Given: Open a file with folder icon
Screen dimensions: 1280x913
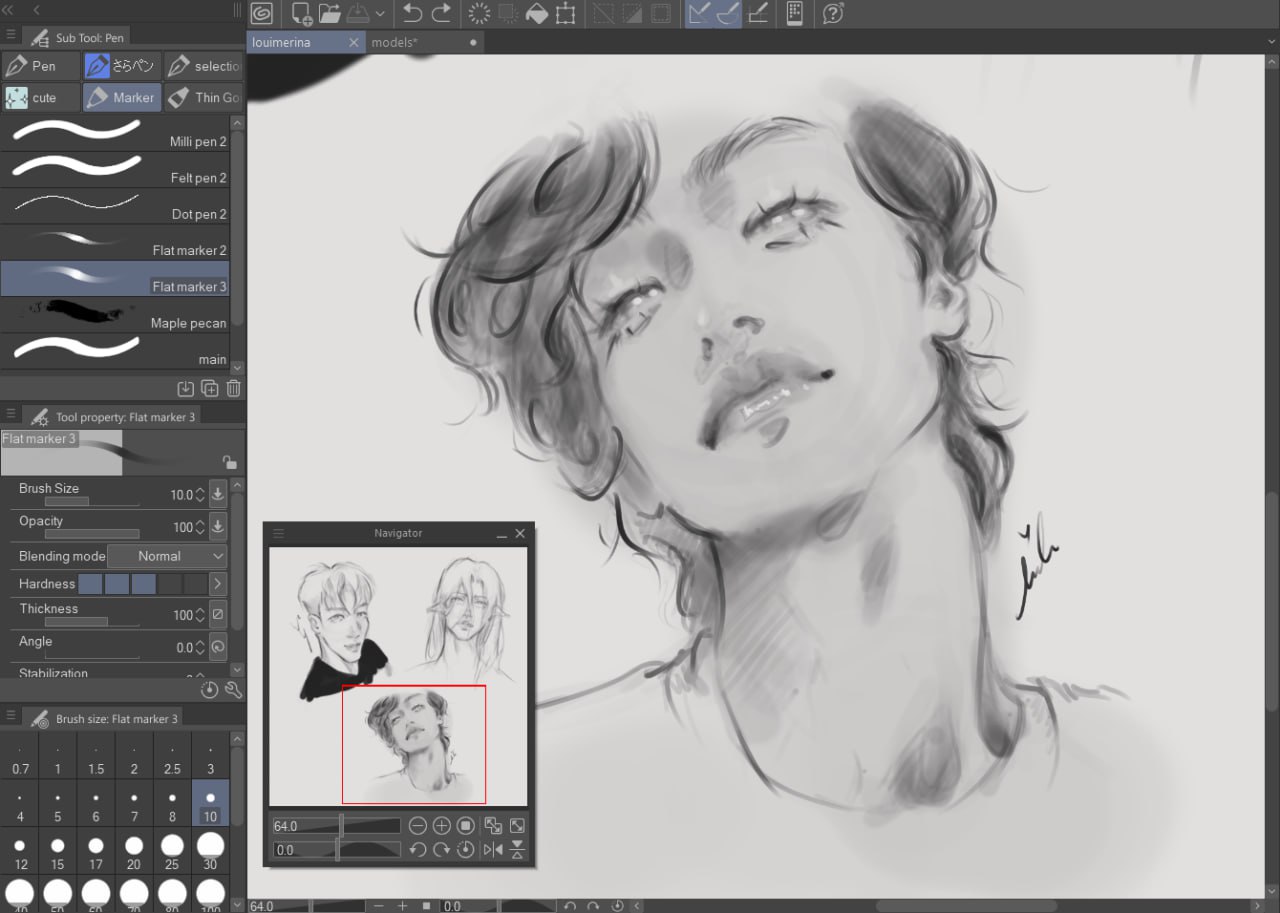Looking at the screenshot, I should click(329, 14).
